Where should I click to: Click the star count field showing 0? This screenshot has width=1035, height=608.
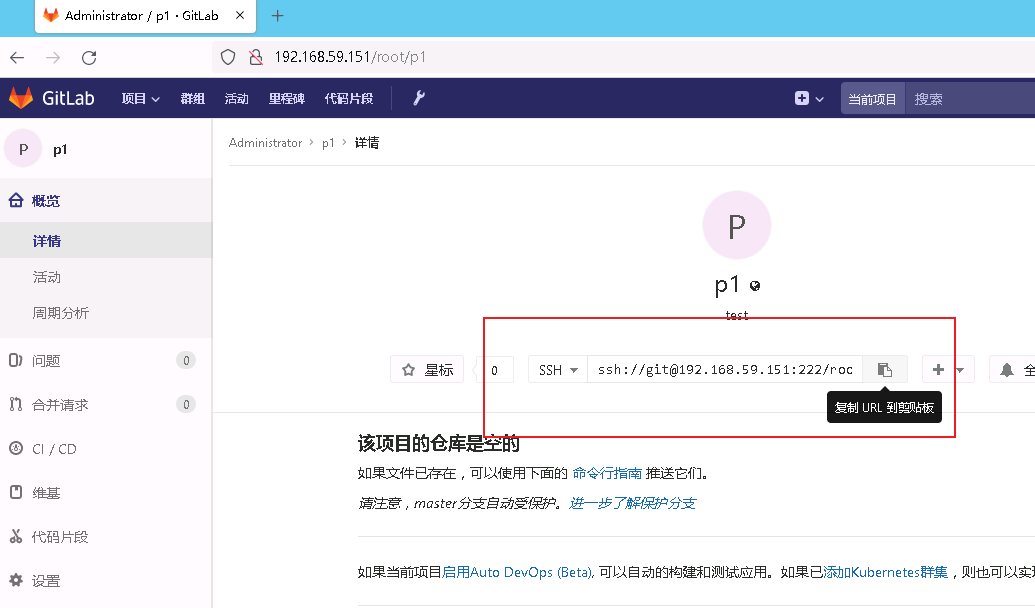[494, 369]
